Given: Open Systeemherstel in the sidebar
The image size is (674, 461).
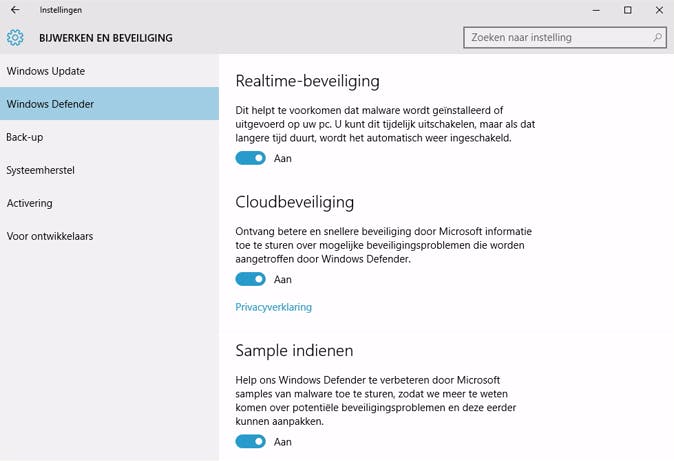Looking at the screenshot, I should 40,170.
